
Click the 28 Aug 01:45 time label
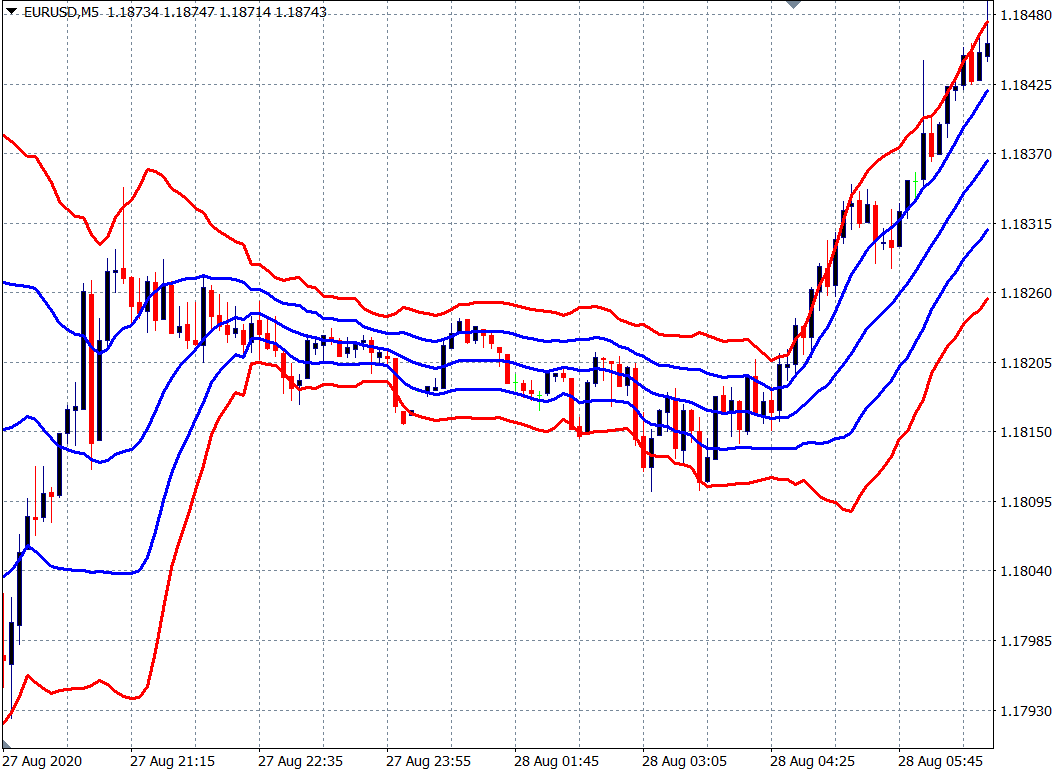556,761
